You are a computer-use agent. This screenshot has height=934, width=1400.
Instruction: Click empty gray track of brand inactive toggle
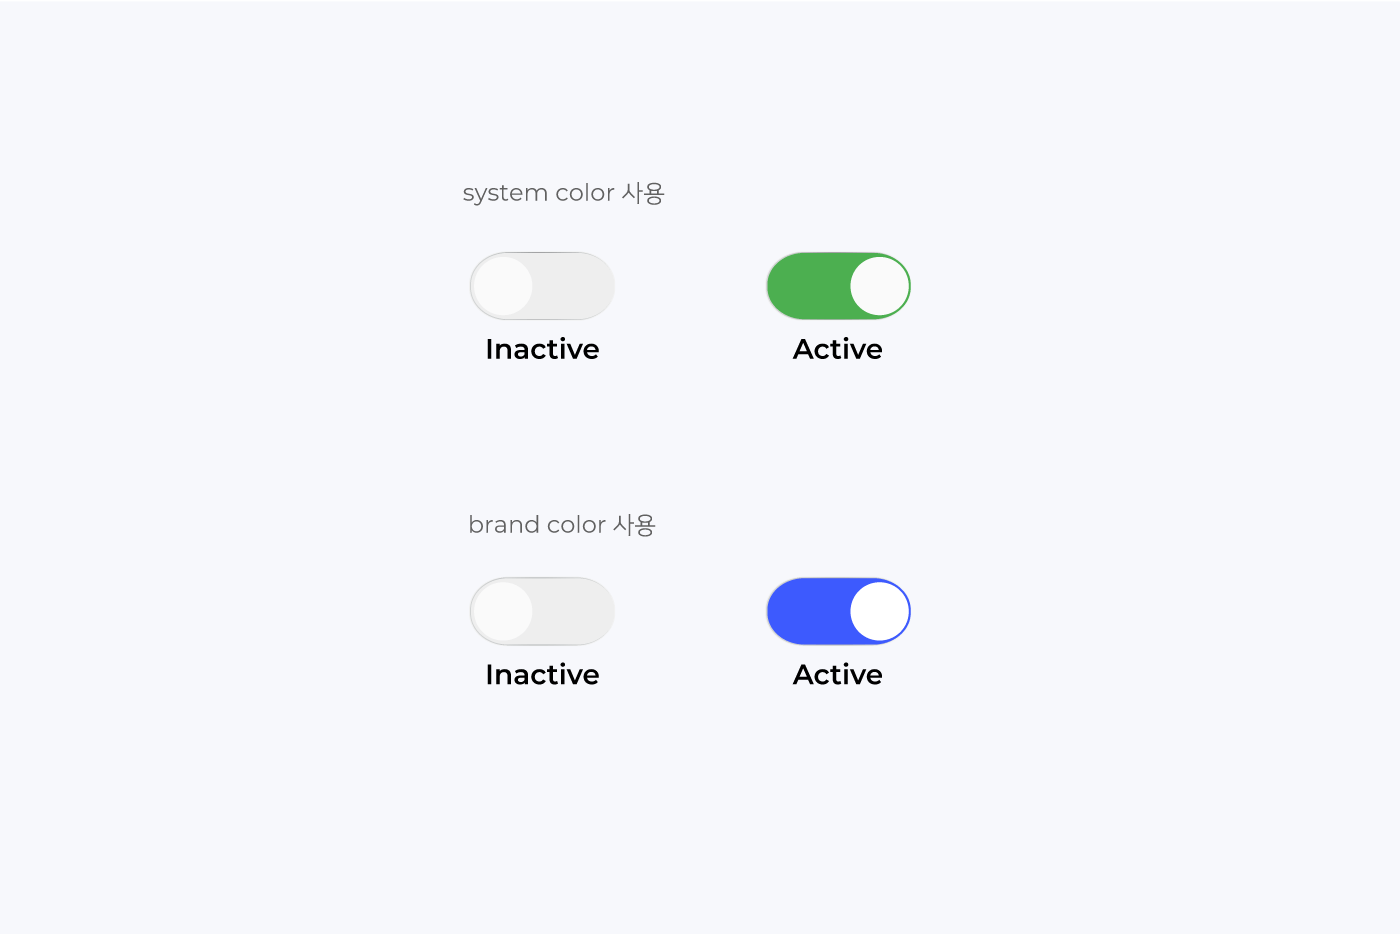click(573, 611)
